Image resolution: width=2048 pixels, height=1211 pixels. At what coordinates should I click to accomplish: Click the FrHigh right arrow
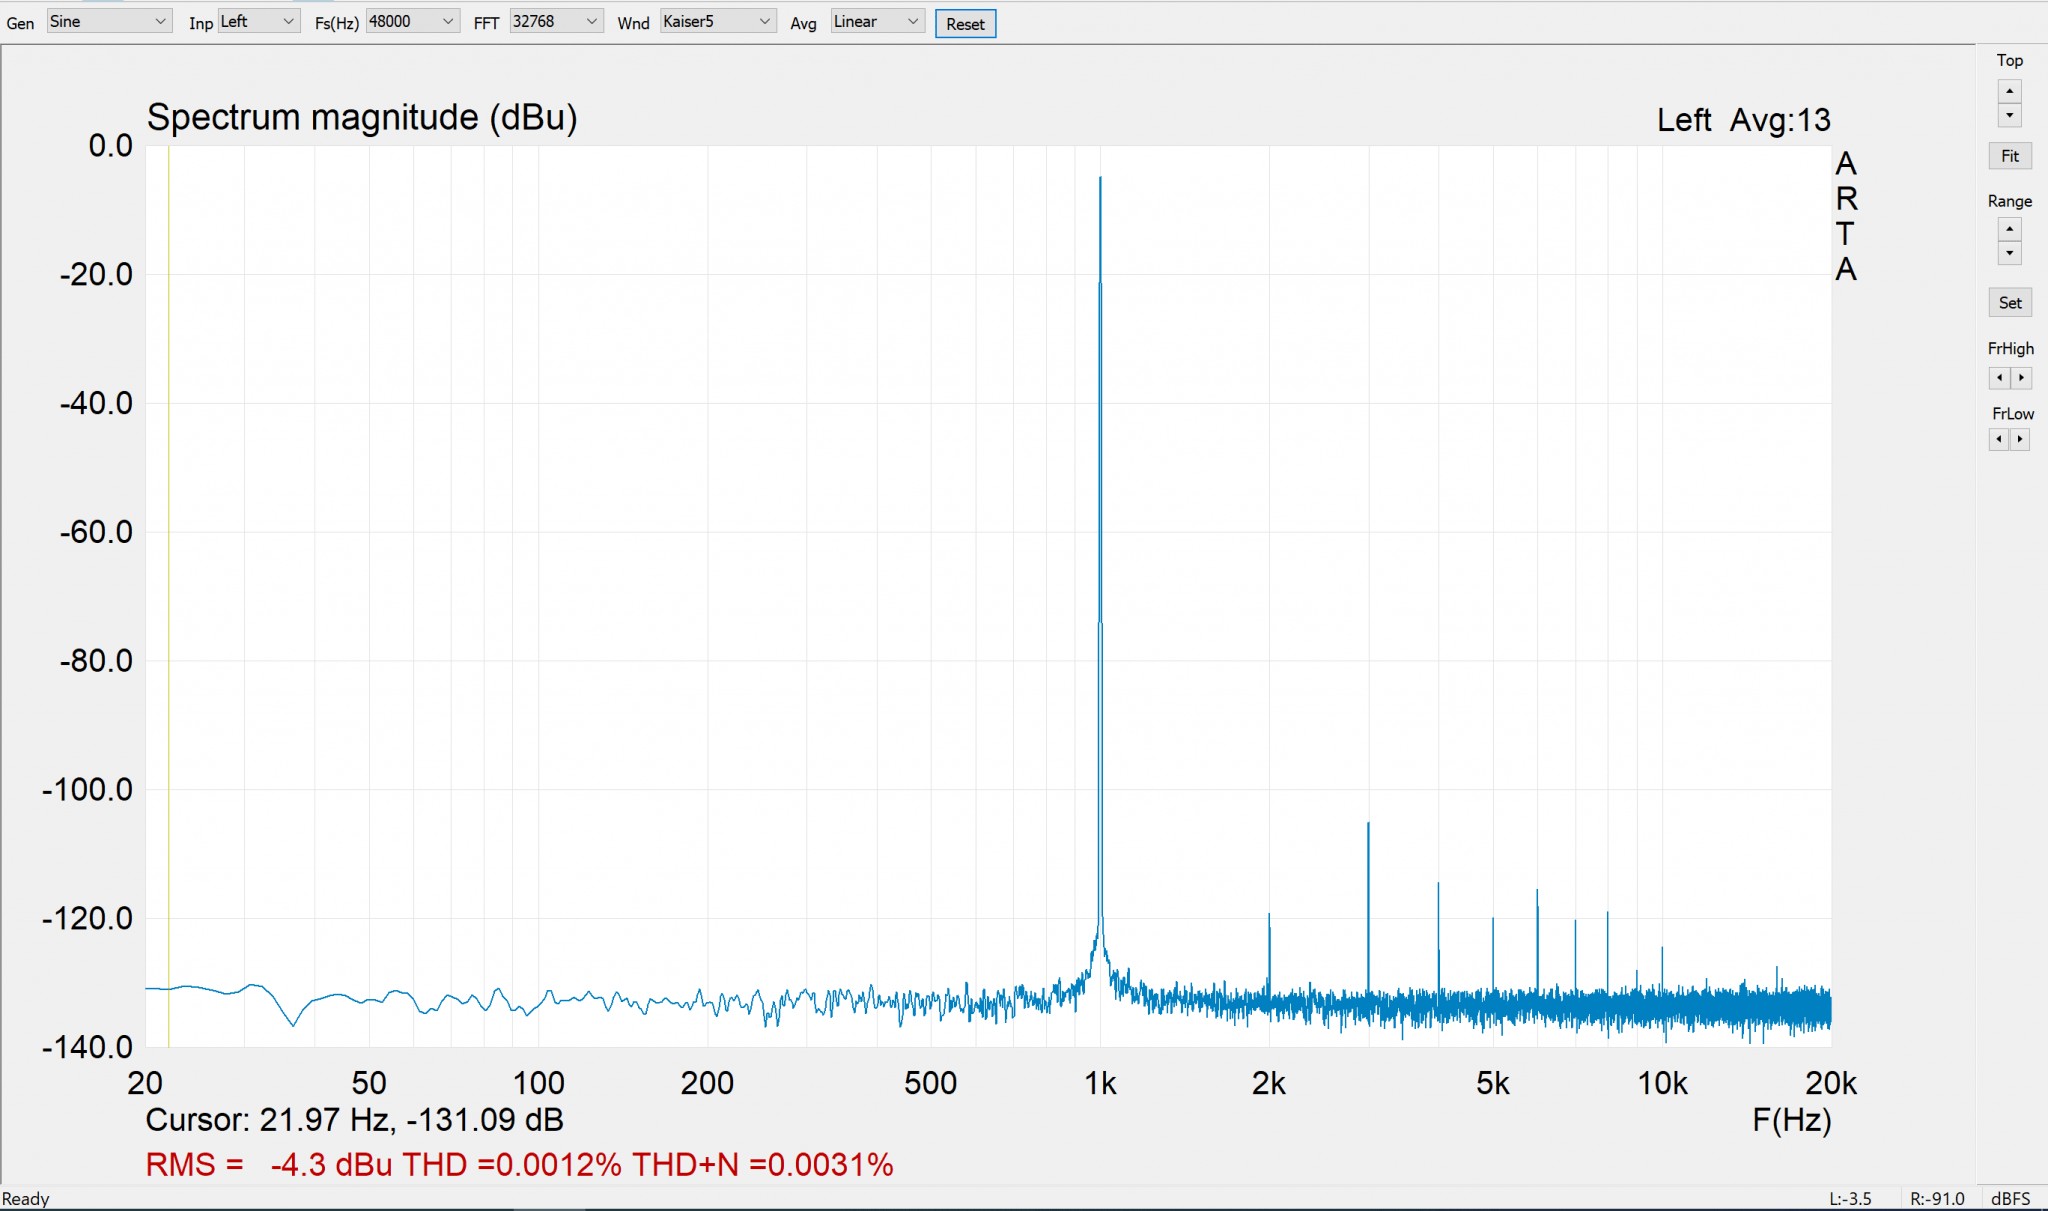[x=2021, y=378]
